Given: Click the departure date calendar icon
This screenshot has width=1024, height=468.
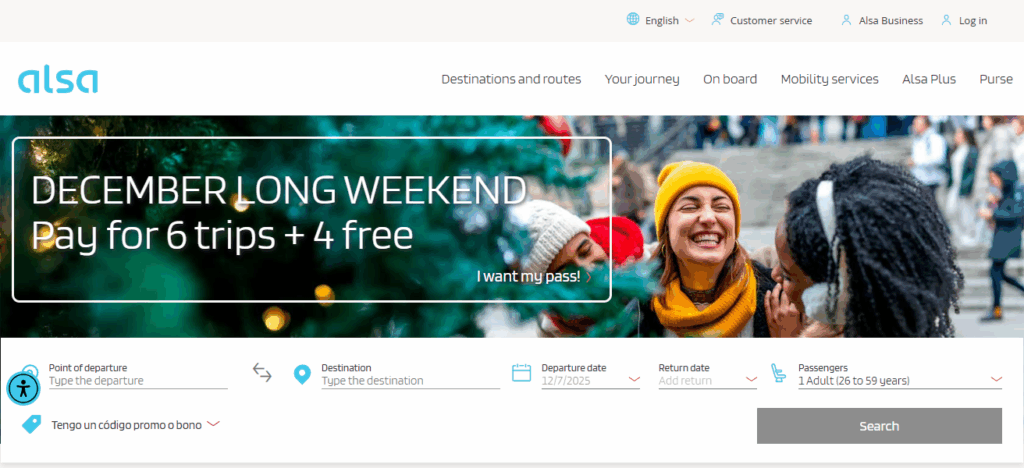Looking at the screenshot, I should click(521, 373).
